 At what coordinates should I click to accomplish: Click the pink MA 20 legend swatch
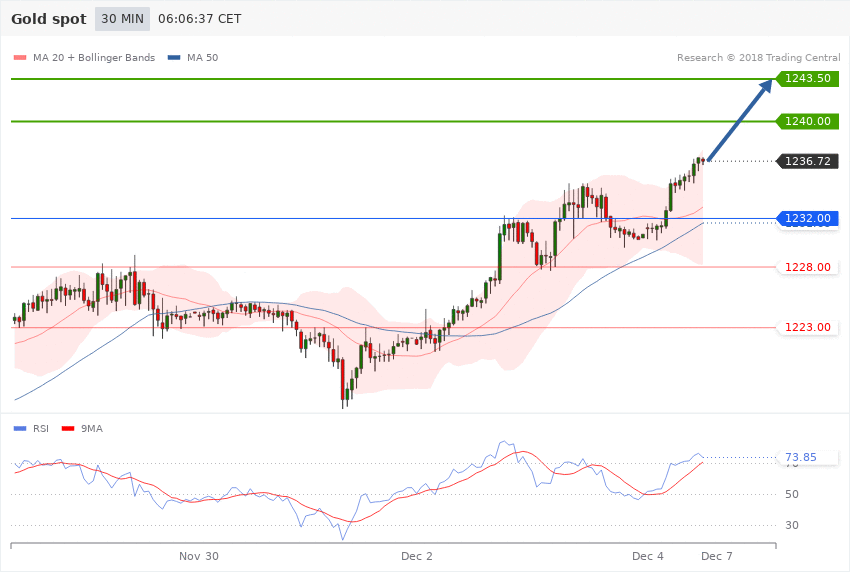[x=20, y=57]
